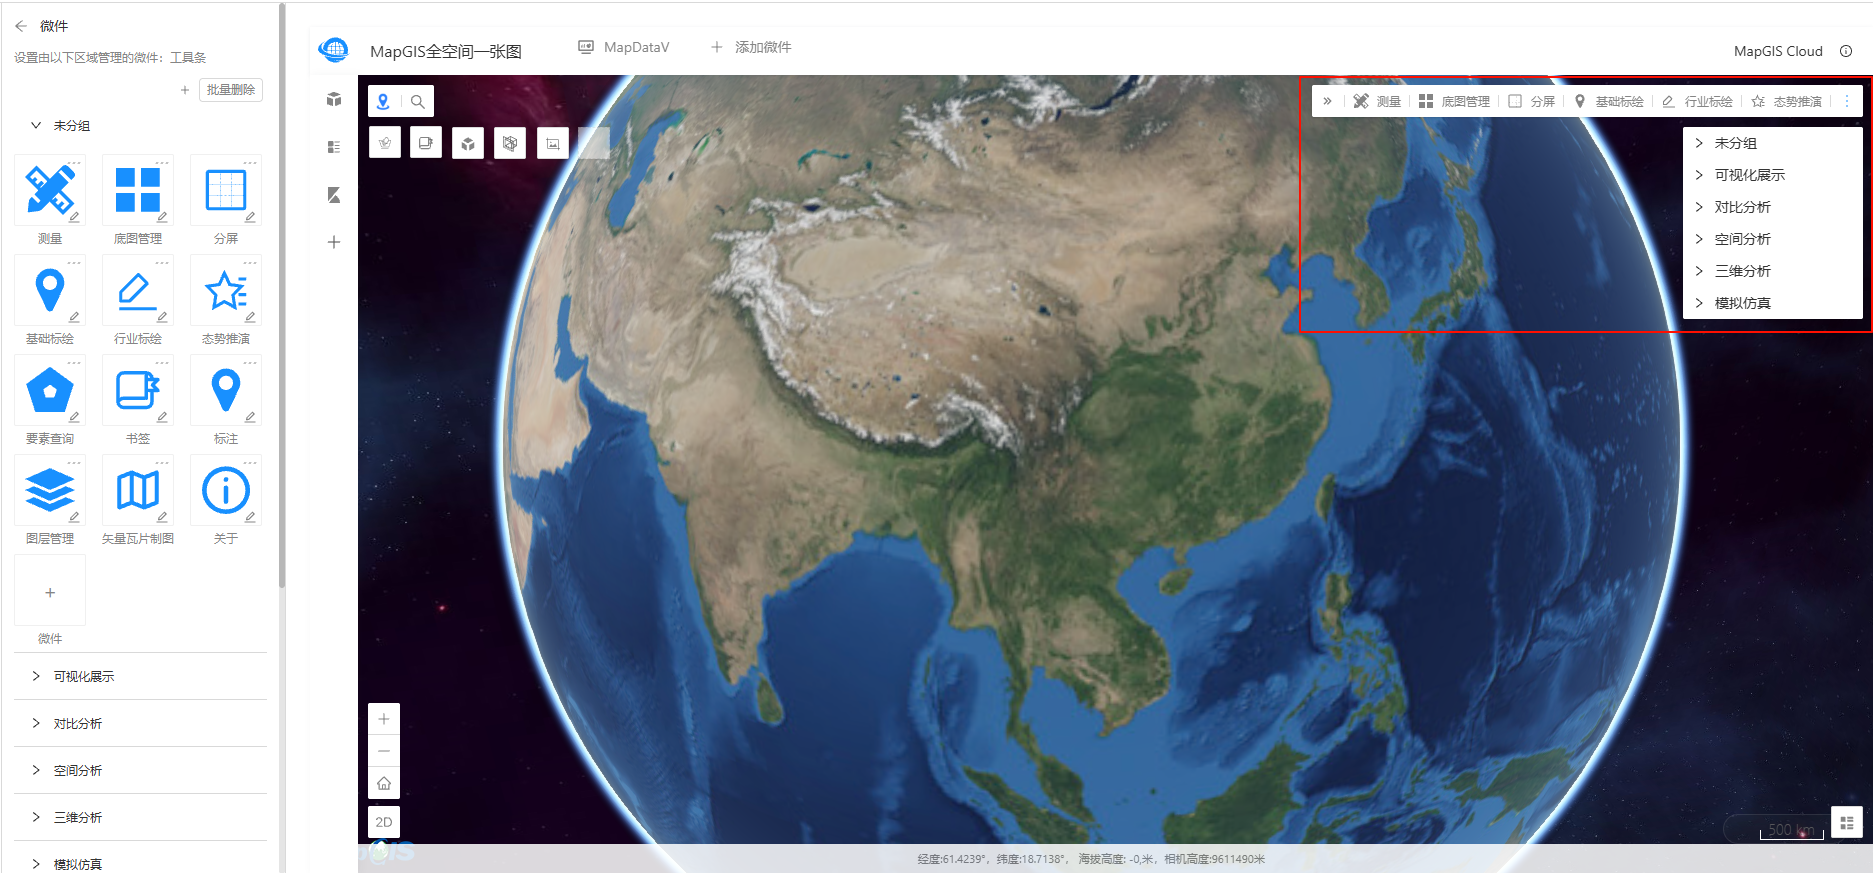Open the MapDataV tab
This screenshot has height=873, width=1873.
[624, 47]
